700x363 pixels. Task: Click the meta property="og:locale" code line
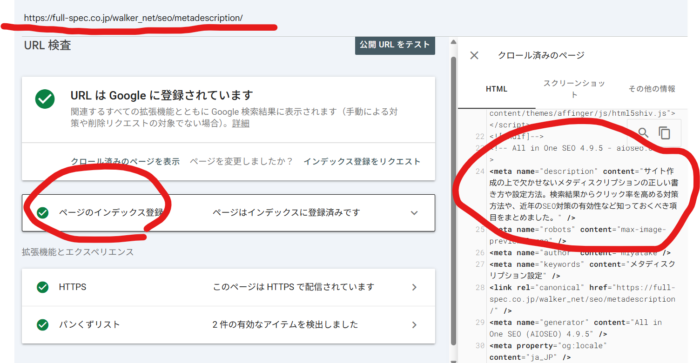coord(548,351)
